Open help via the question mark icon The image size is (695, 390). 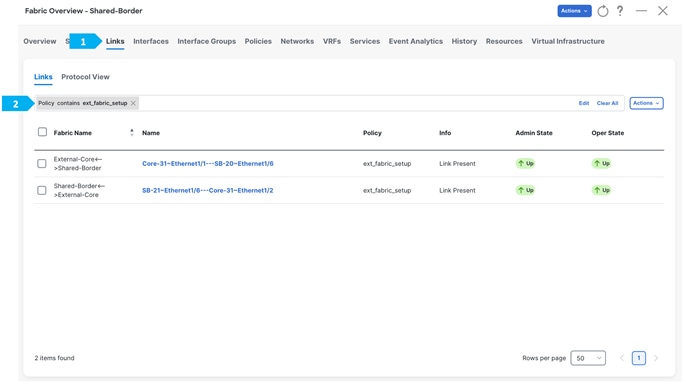(620, 11)
